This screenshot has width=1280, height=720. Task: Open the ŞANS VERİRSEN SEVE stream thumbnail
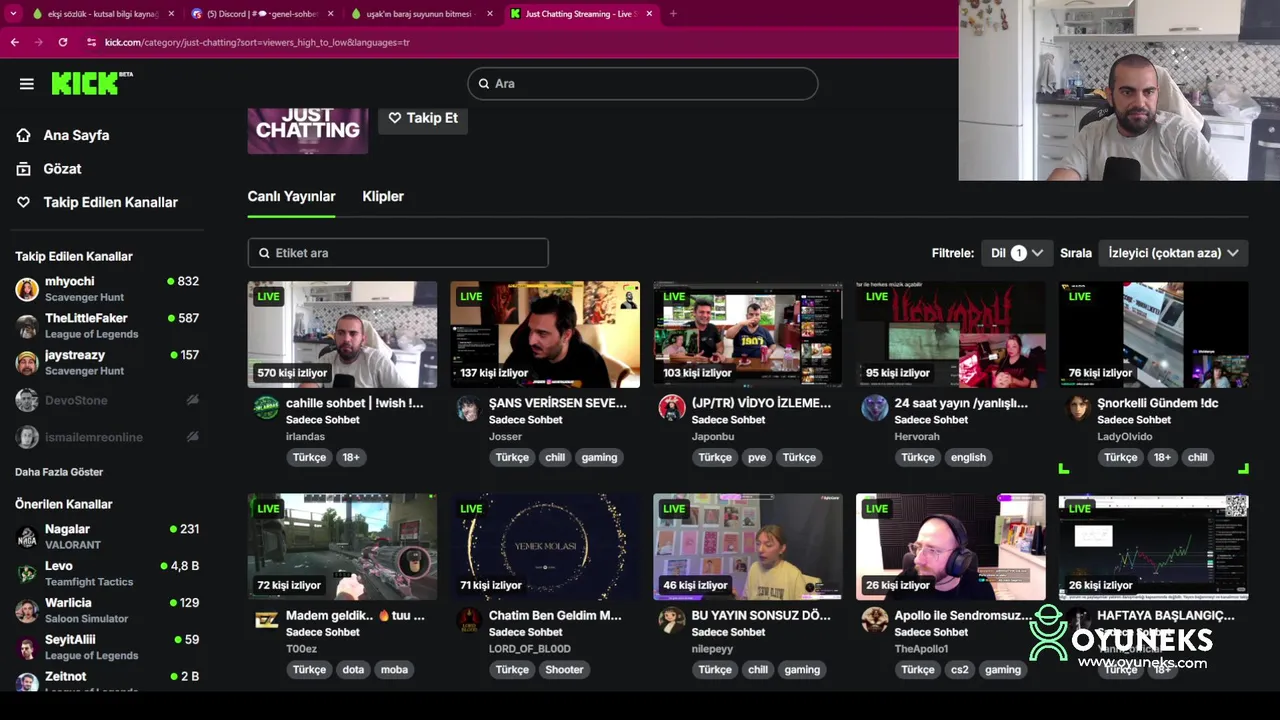545,334
